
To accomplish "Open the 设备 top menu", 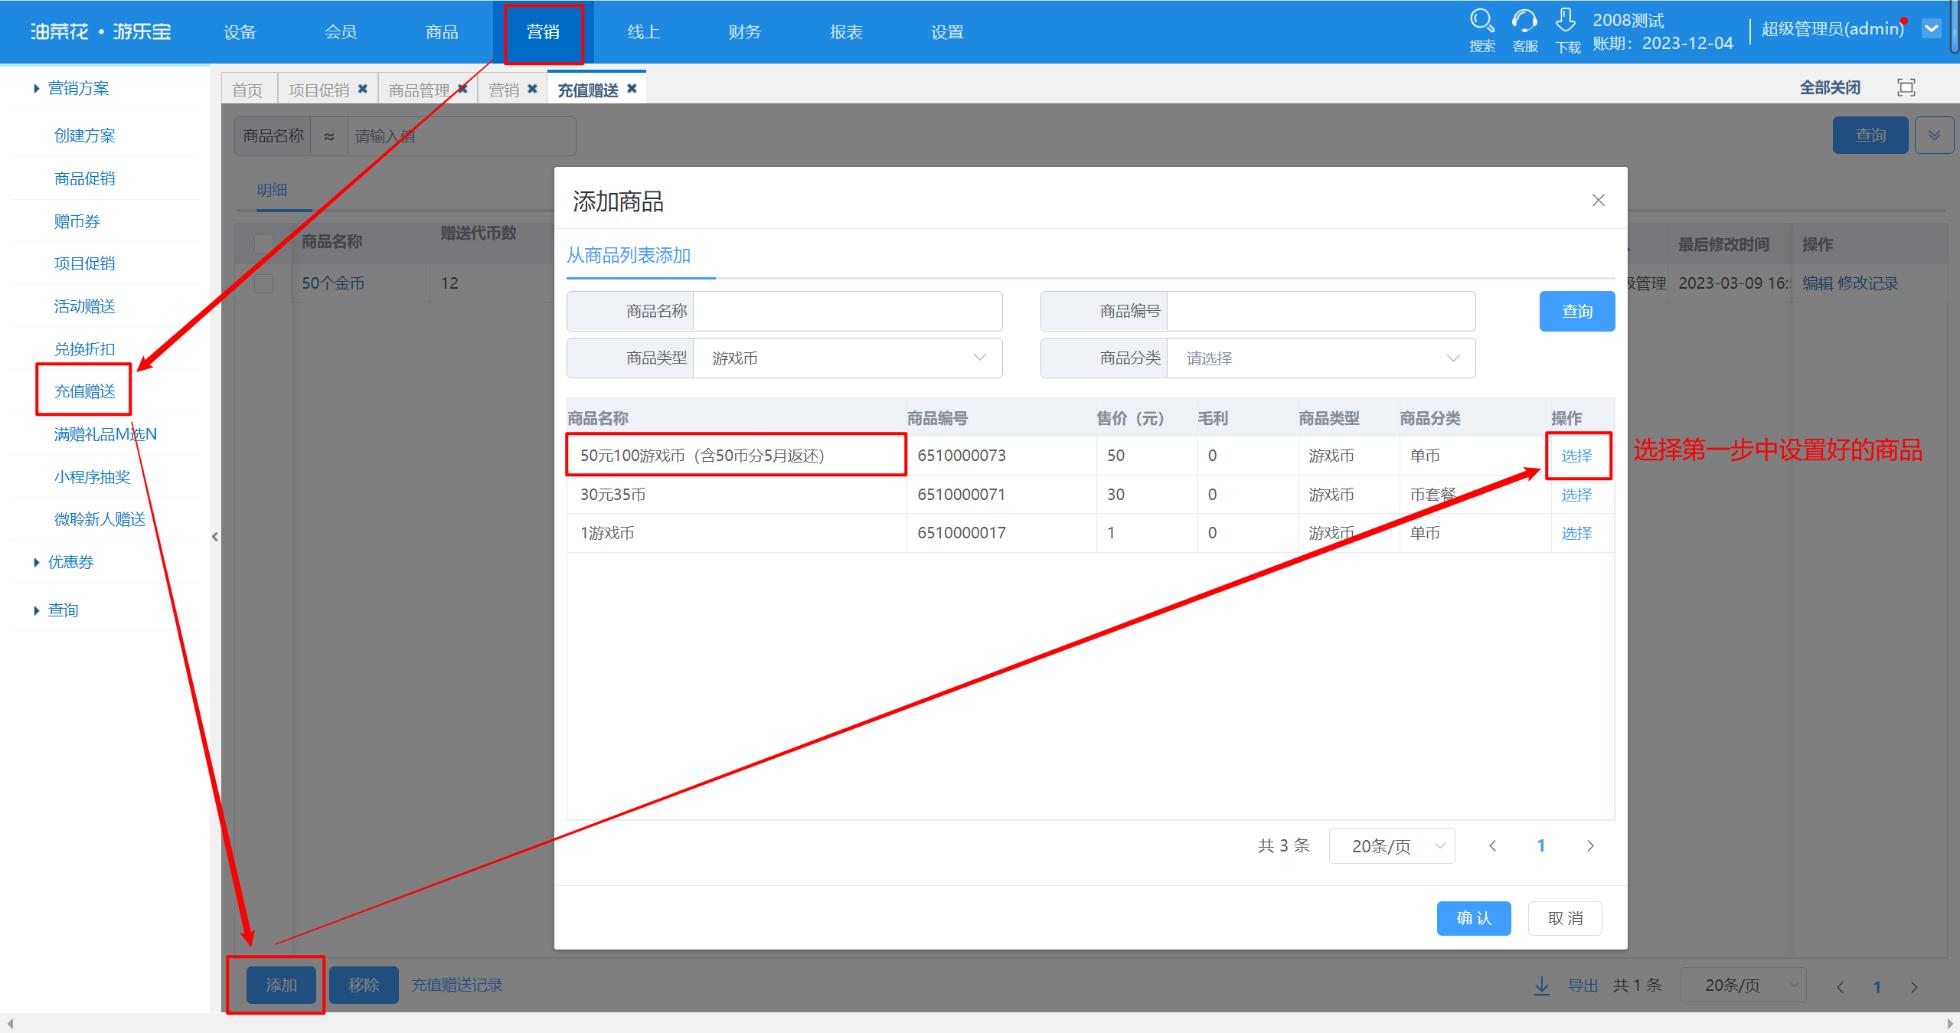I will point(240,32).
